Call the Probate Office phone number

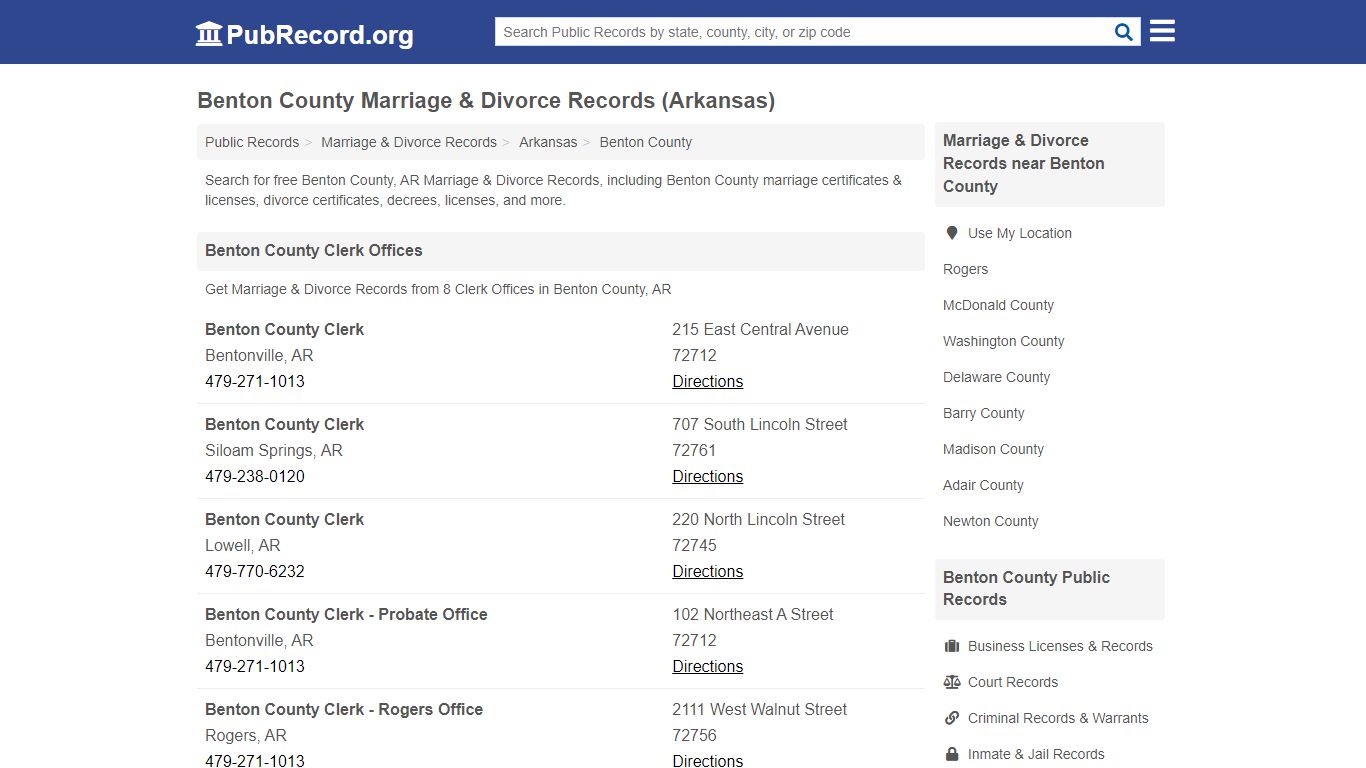point(255,666)
